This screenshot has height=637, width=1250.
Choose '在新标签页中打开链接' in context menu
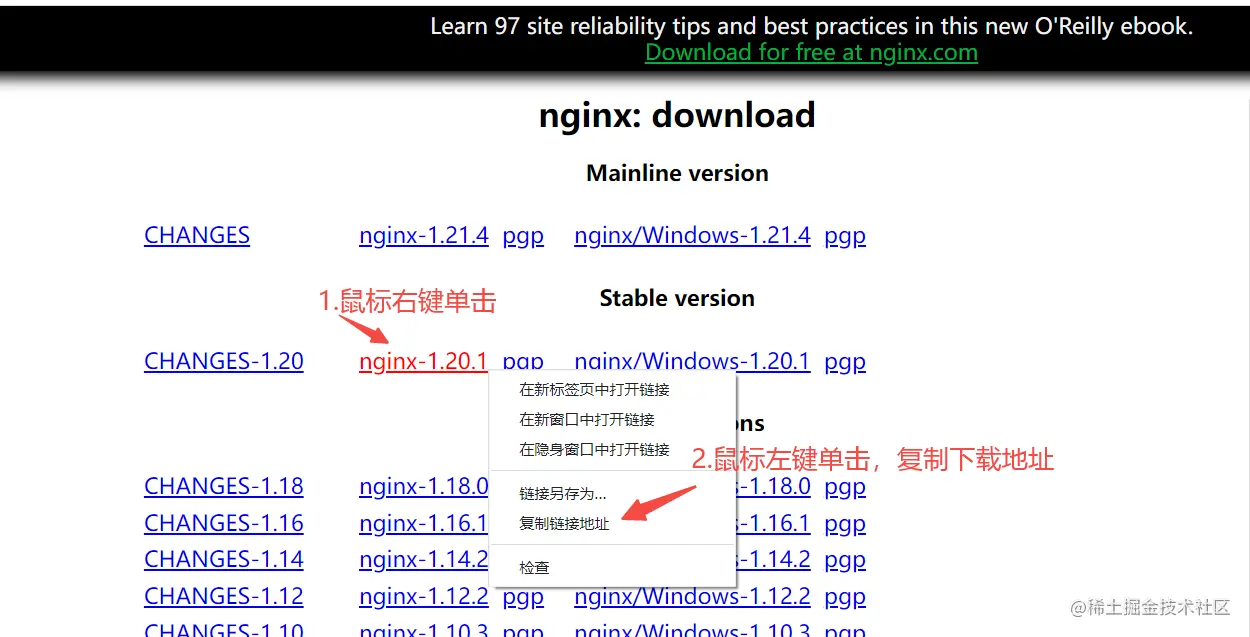tap(613, 390)
